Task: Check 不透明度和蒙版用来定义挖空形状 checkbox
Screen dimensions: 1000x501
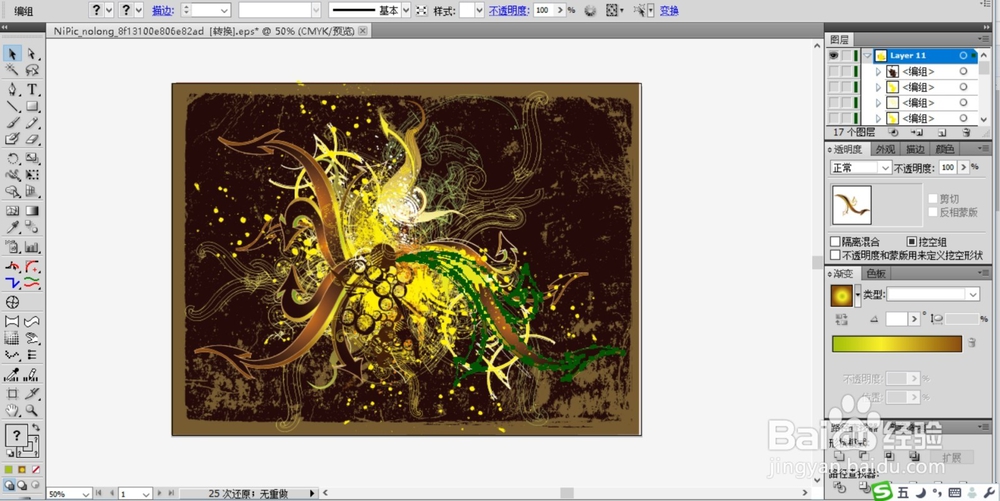Action: pyautogui.click(x=835, y=255)
